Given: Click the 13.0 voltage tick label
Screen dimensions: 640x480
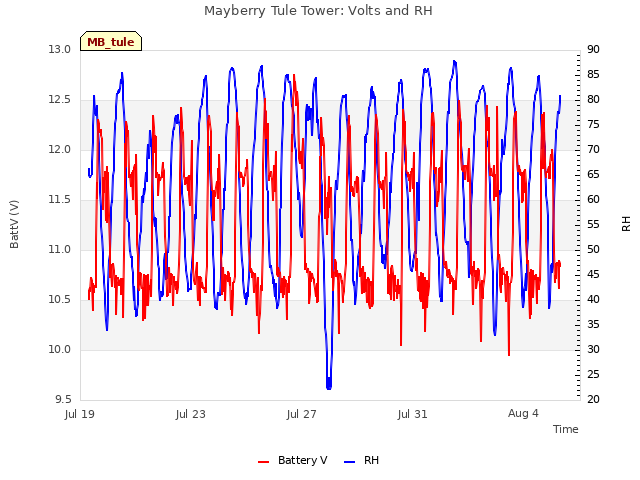Looking at the screenshot, I should pyautogui.click(x=60, y=49).
